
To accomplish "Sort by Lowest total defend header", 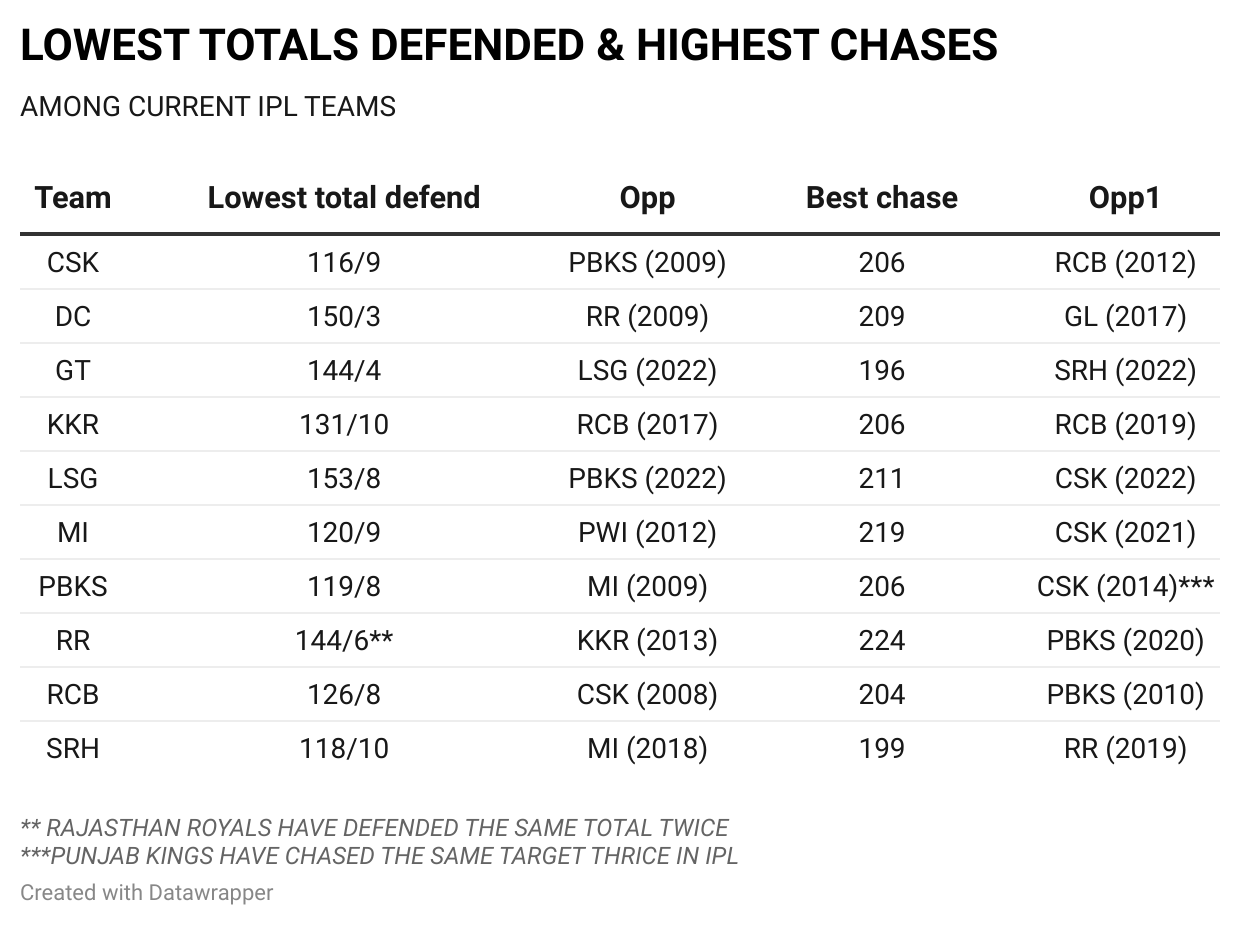I will pyautogui.click(x=344, y=198).
